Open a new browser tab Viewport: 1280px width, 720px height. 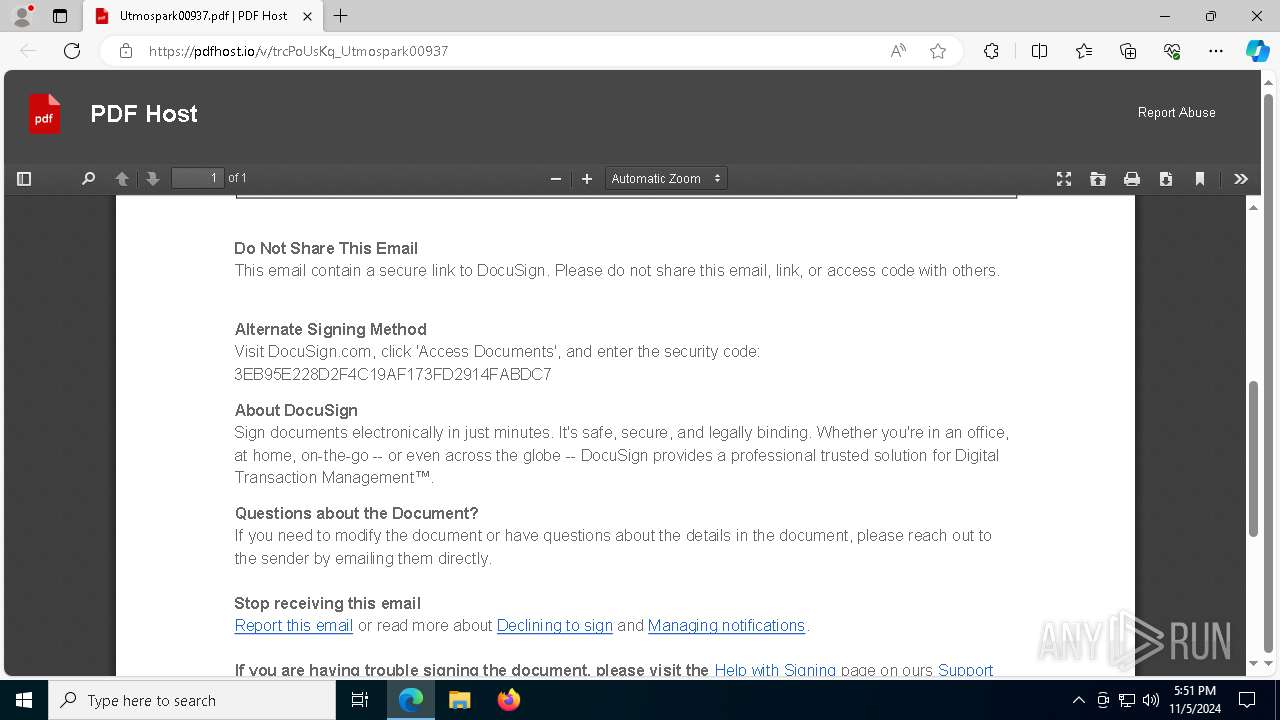[x=340, y=16]
